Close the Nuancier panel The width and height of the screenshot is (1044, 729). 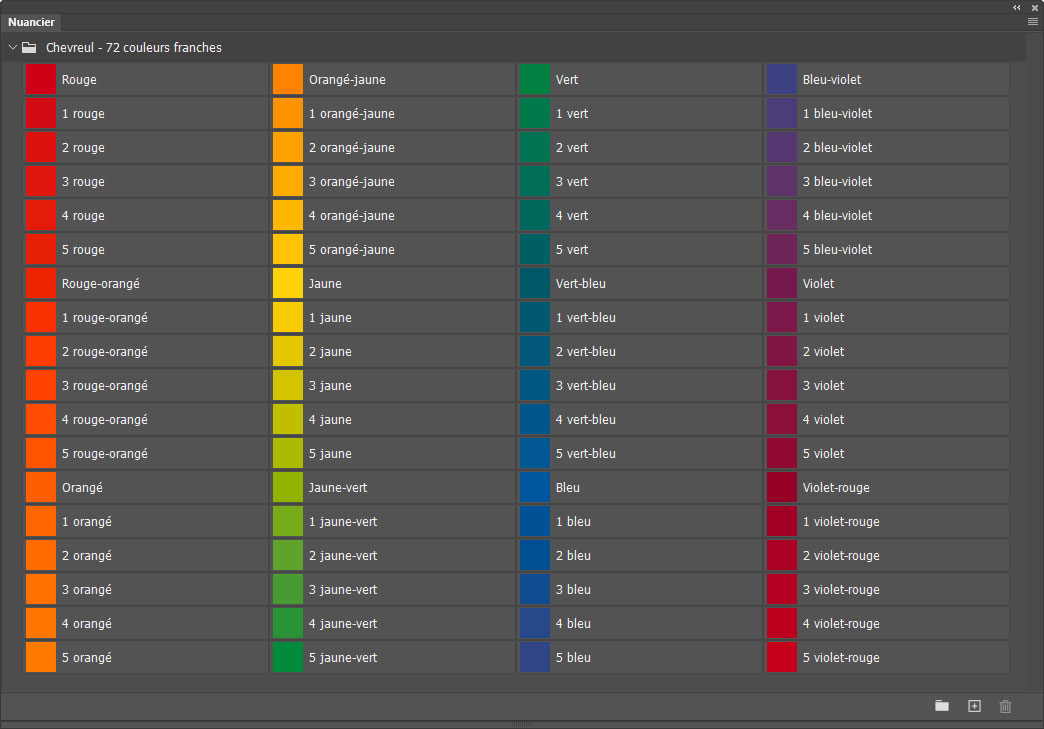(1035, 7)
